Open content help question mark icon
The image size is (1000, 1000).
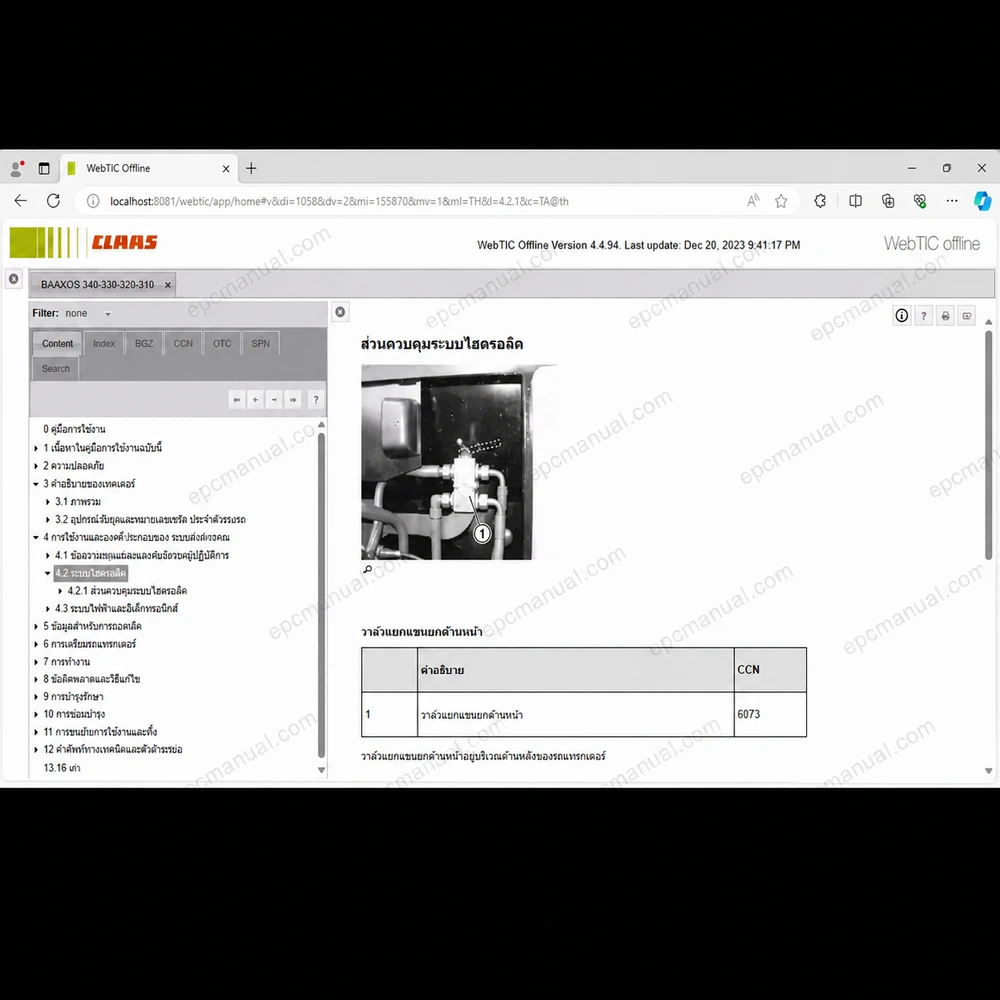pyautogui.click(x=923, y=316)
